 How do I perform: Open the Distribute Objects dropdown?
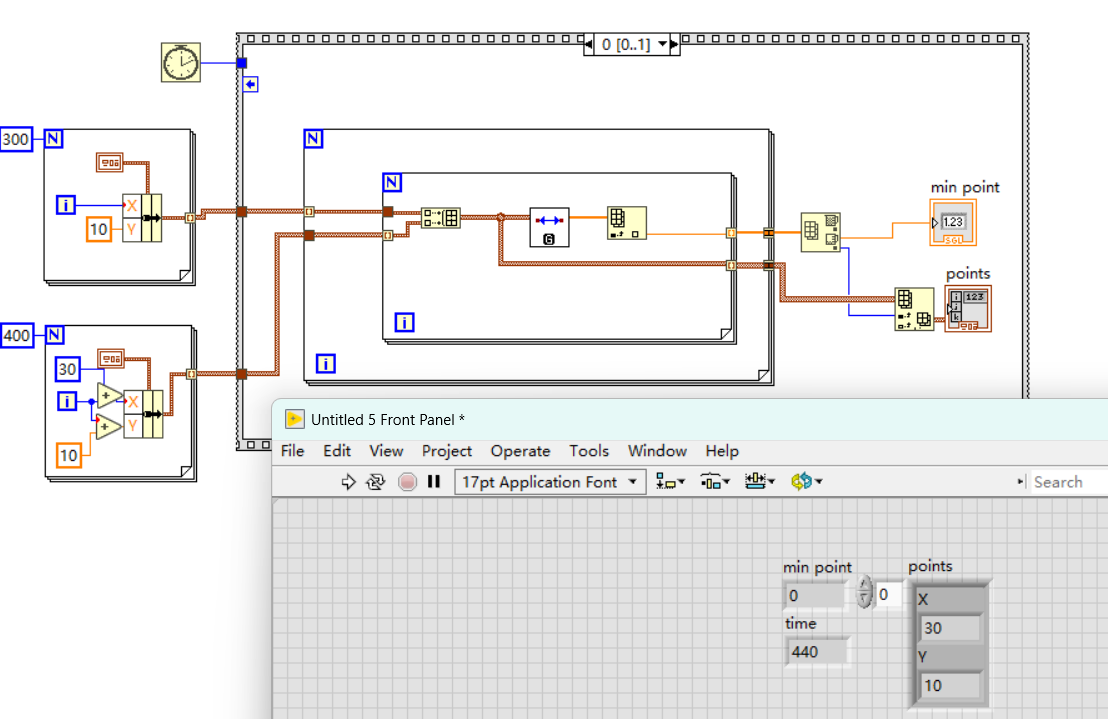[714, 482]
